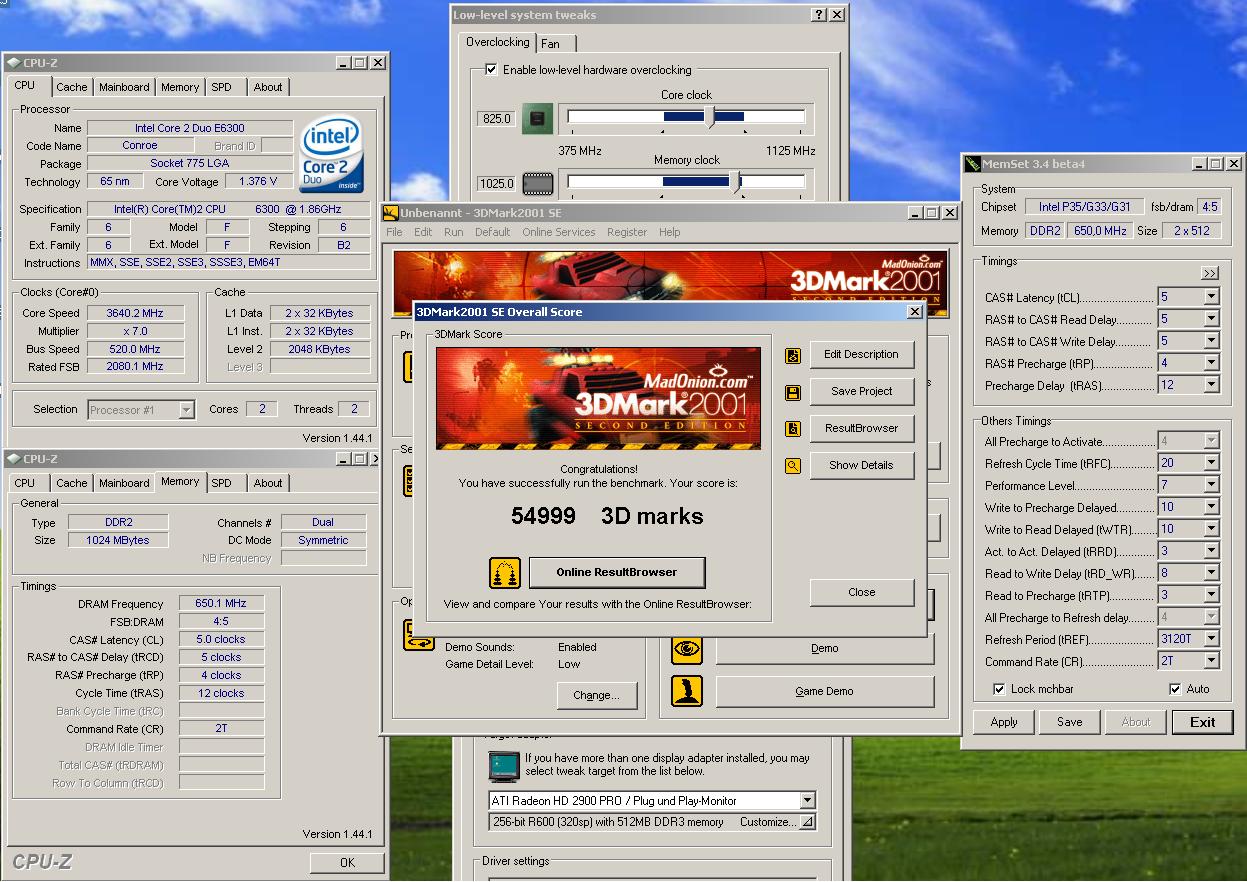
Task: Click the Apply button in MemSet
Action: click(x=1004, y=722)
